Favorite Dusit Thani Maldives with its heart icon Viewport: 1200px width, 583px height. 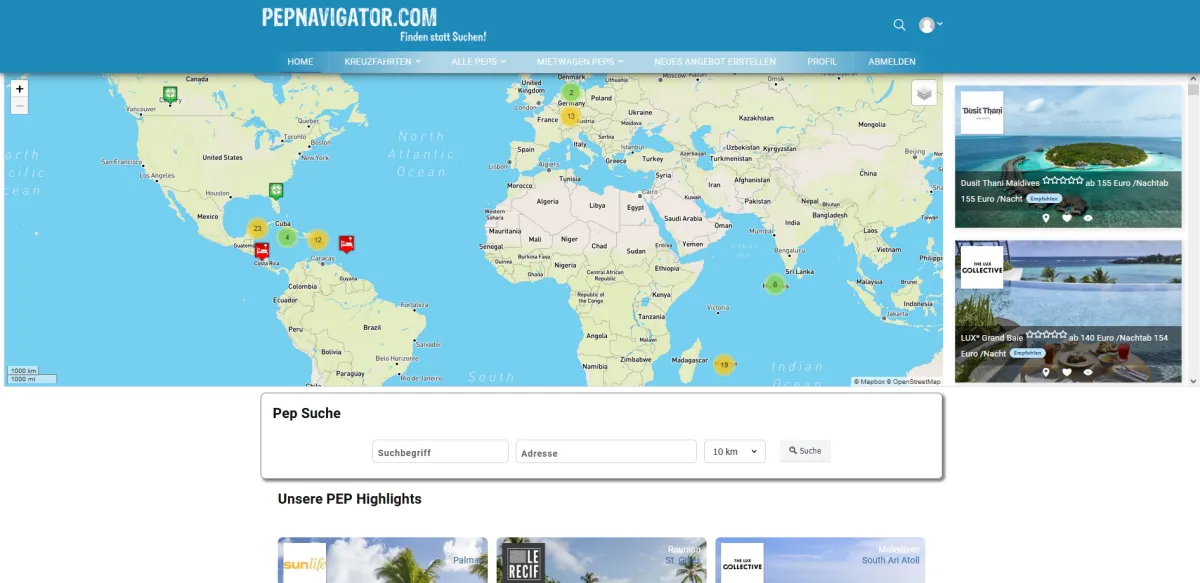click(x=1066, y=218)
